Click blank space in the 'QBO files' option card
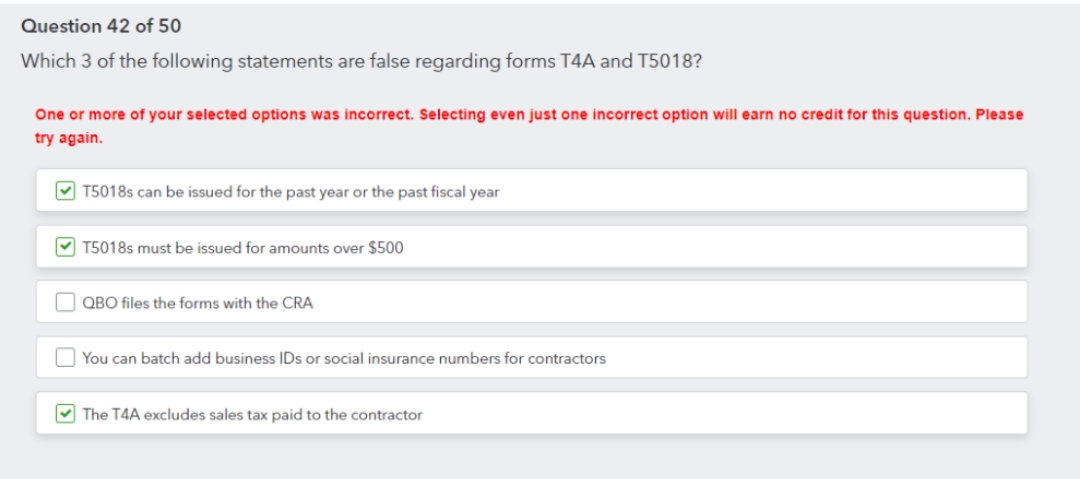This screenshot has height=479, width=1080. pos(700,302)
